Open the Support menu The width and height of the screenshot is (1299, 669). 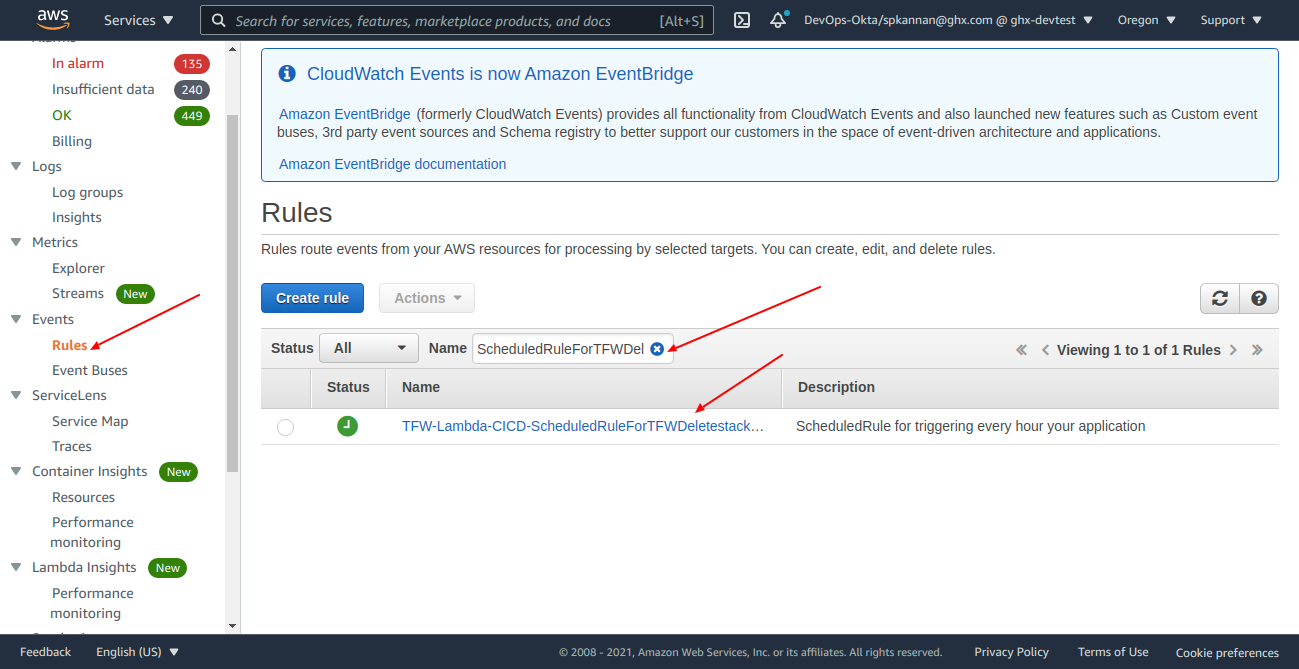coord(1231,20)
